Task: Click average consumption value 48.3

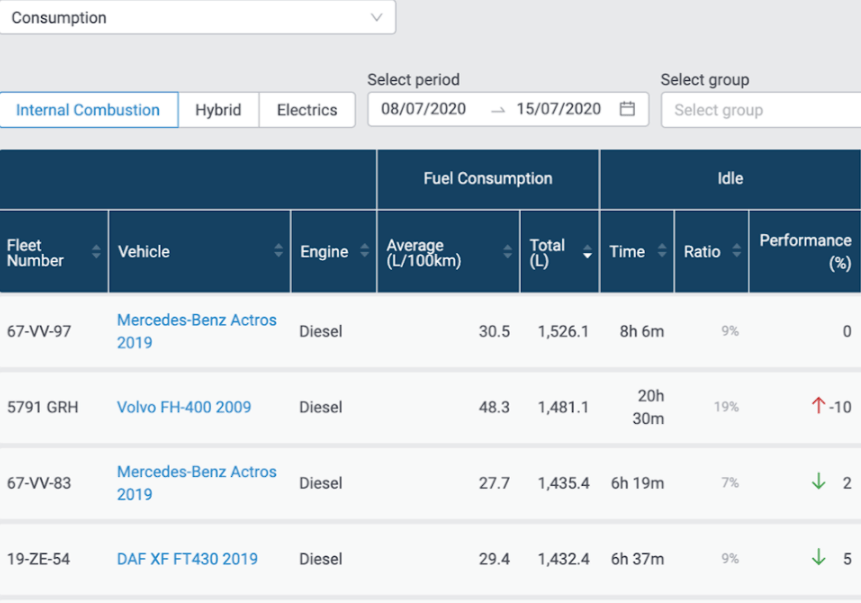Action: tap(494, 407)
